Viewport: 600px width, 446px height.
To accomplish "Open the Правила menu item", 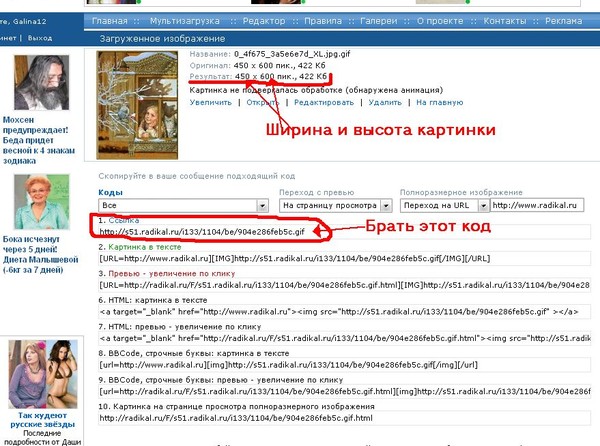I will (x=323, y=21).
